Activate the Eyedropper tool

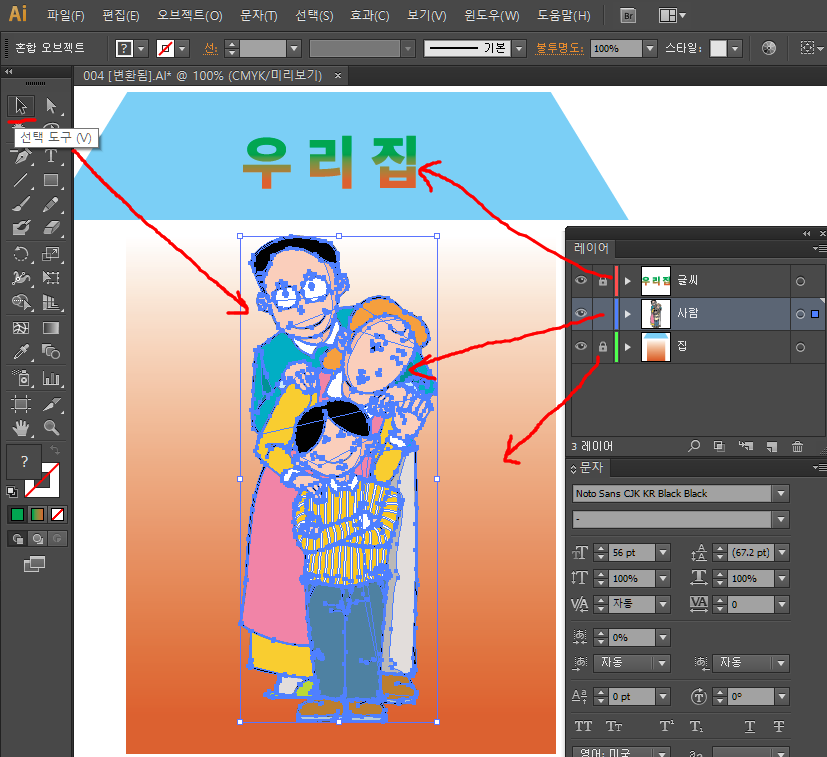coord(20,352)
